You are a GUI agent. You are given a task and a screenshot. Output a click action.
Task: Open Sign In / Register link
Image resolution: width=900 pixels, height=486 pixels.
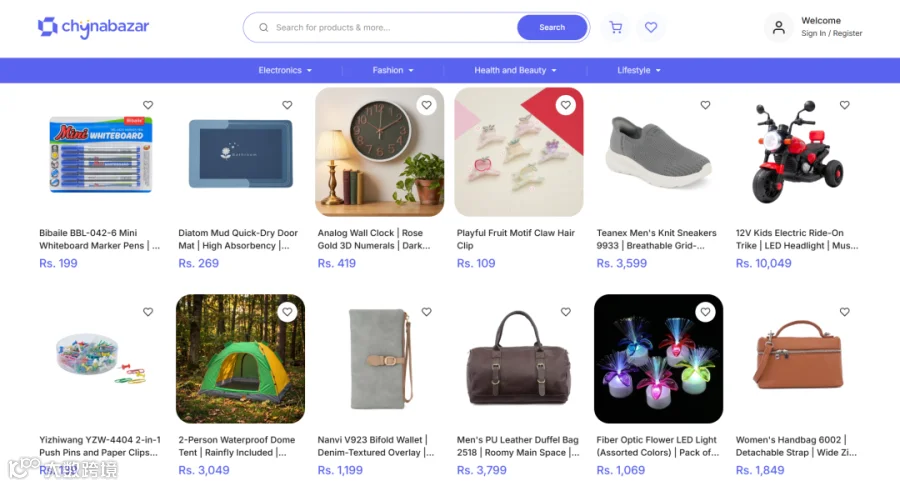click(832, 33)
